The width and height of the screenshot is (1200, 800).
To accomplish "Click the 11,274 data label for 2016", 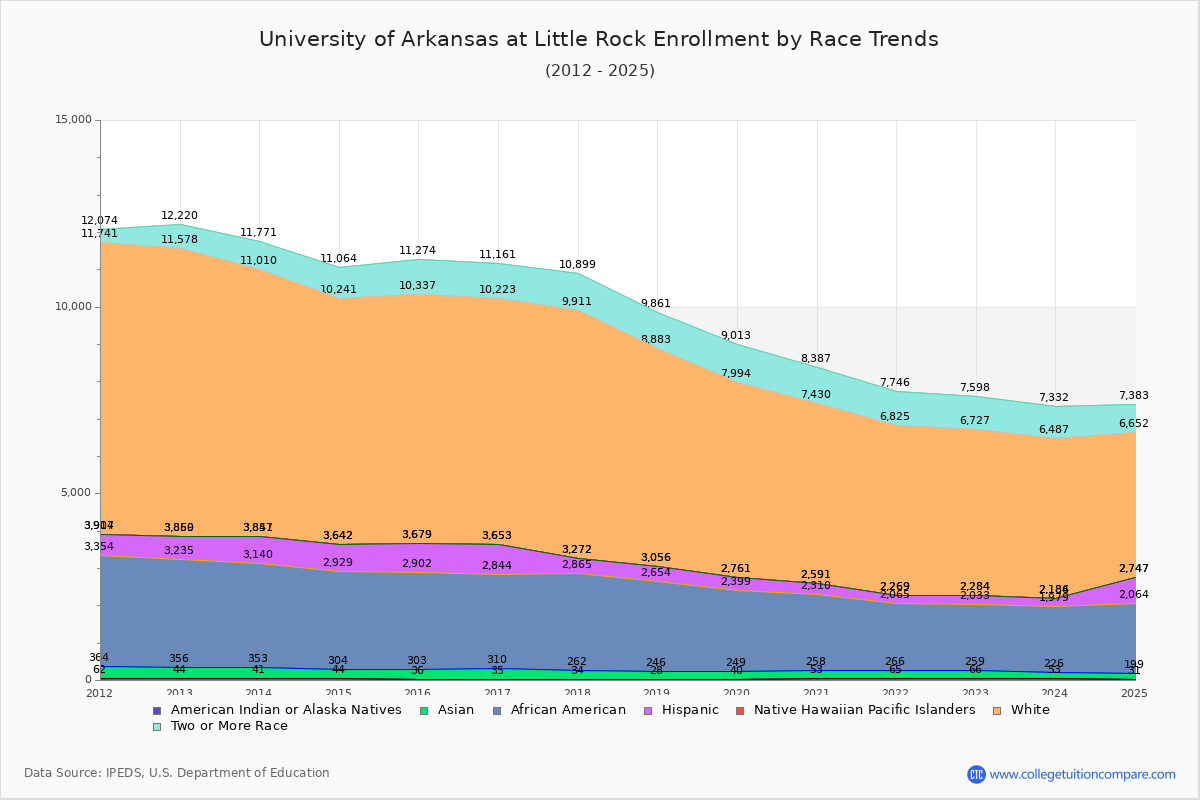I will (418, 251).
